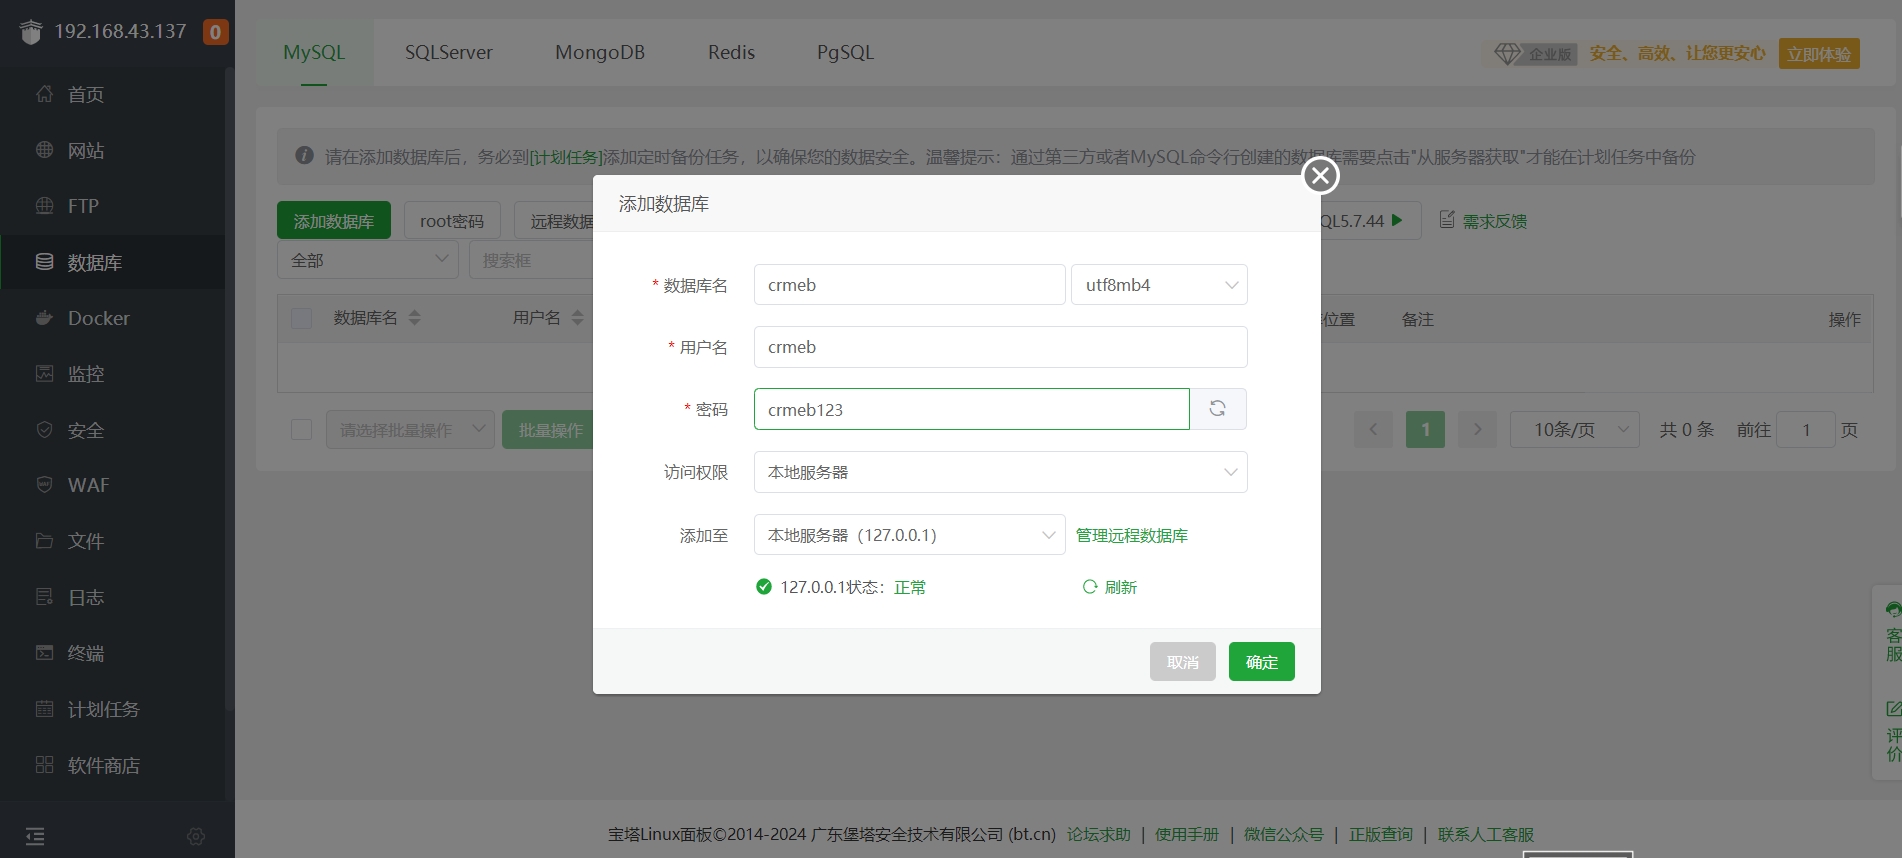Open sidebar settings gear icon

pyautogui.click(x=196, y=836)
